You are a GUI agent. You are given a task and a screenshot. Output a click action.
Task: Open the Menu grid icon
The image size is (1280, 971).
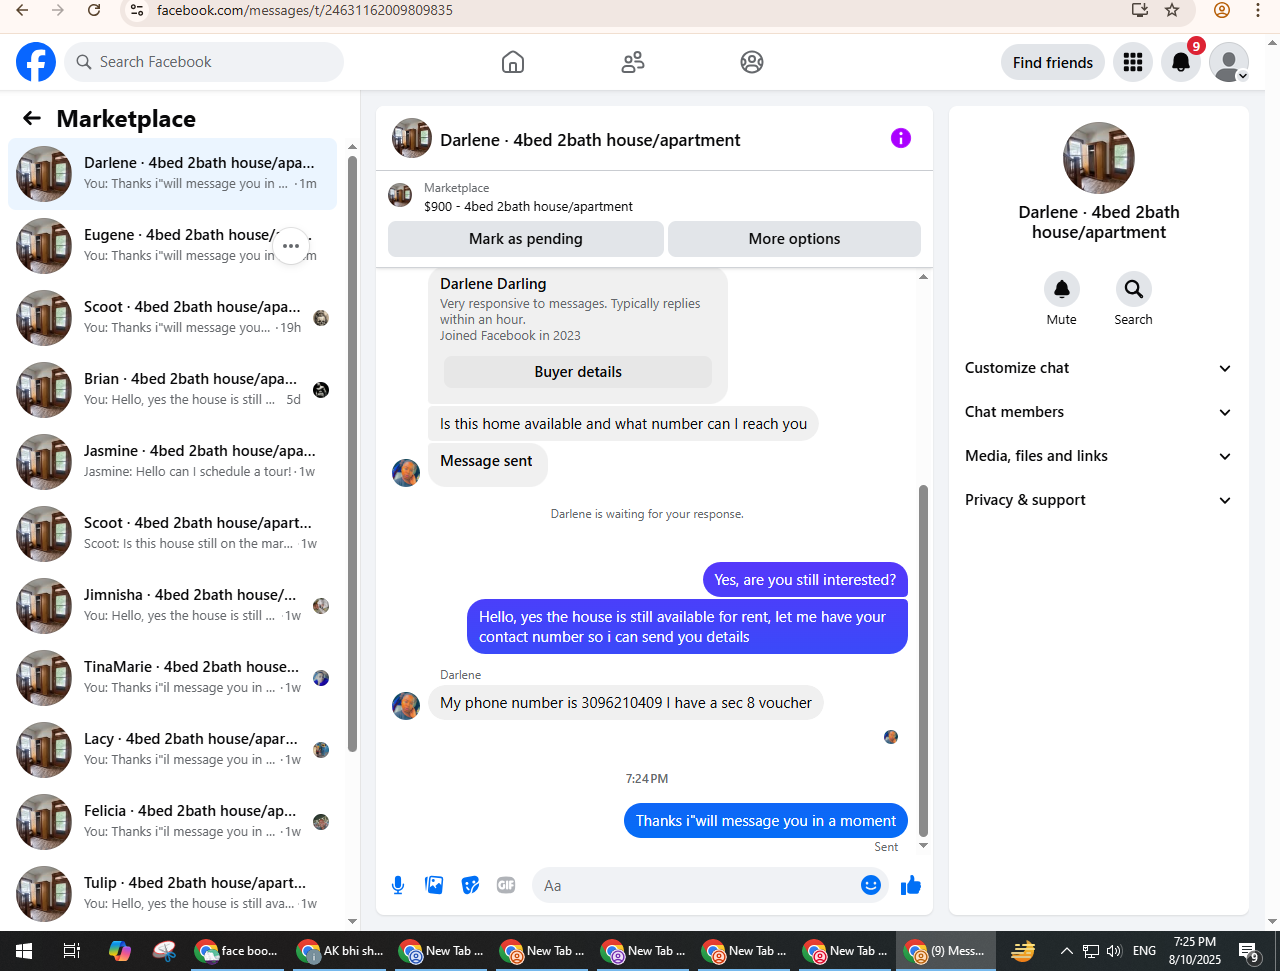pyautogui.click(x=1133, y=62)
